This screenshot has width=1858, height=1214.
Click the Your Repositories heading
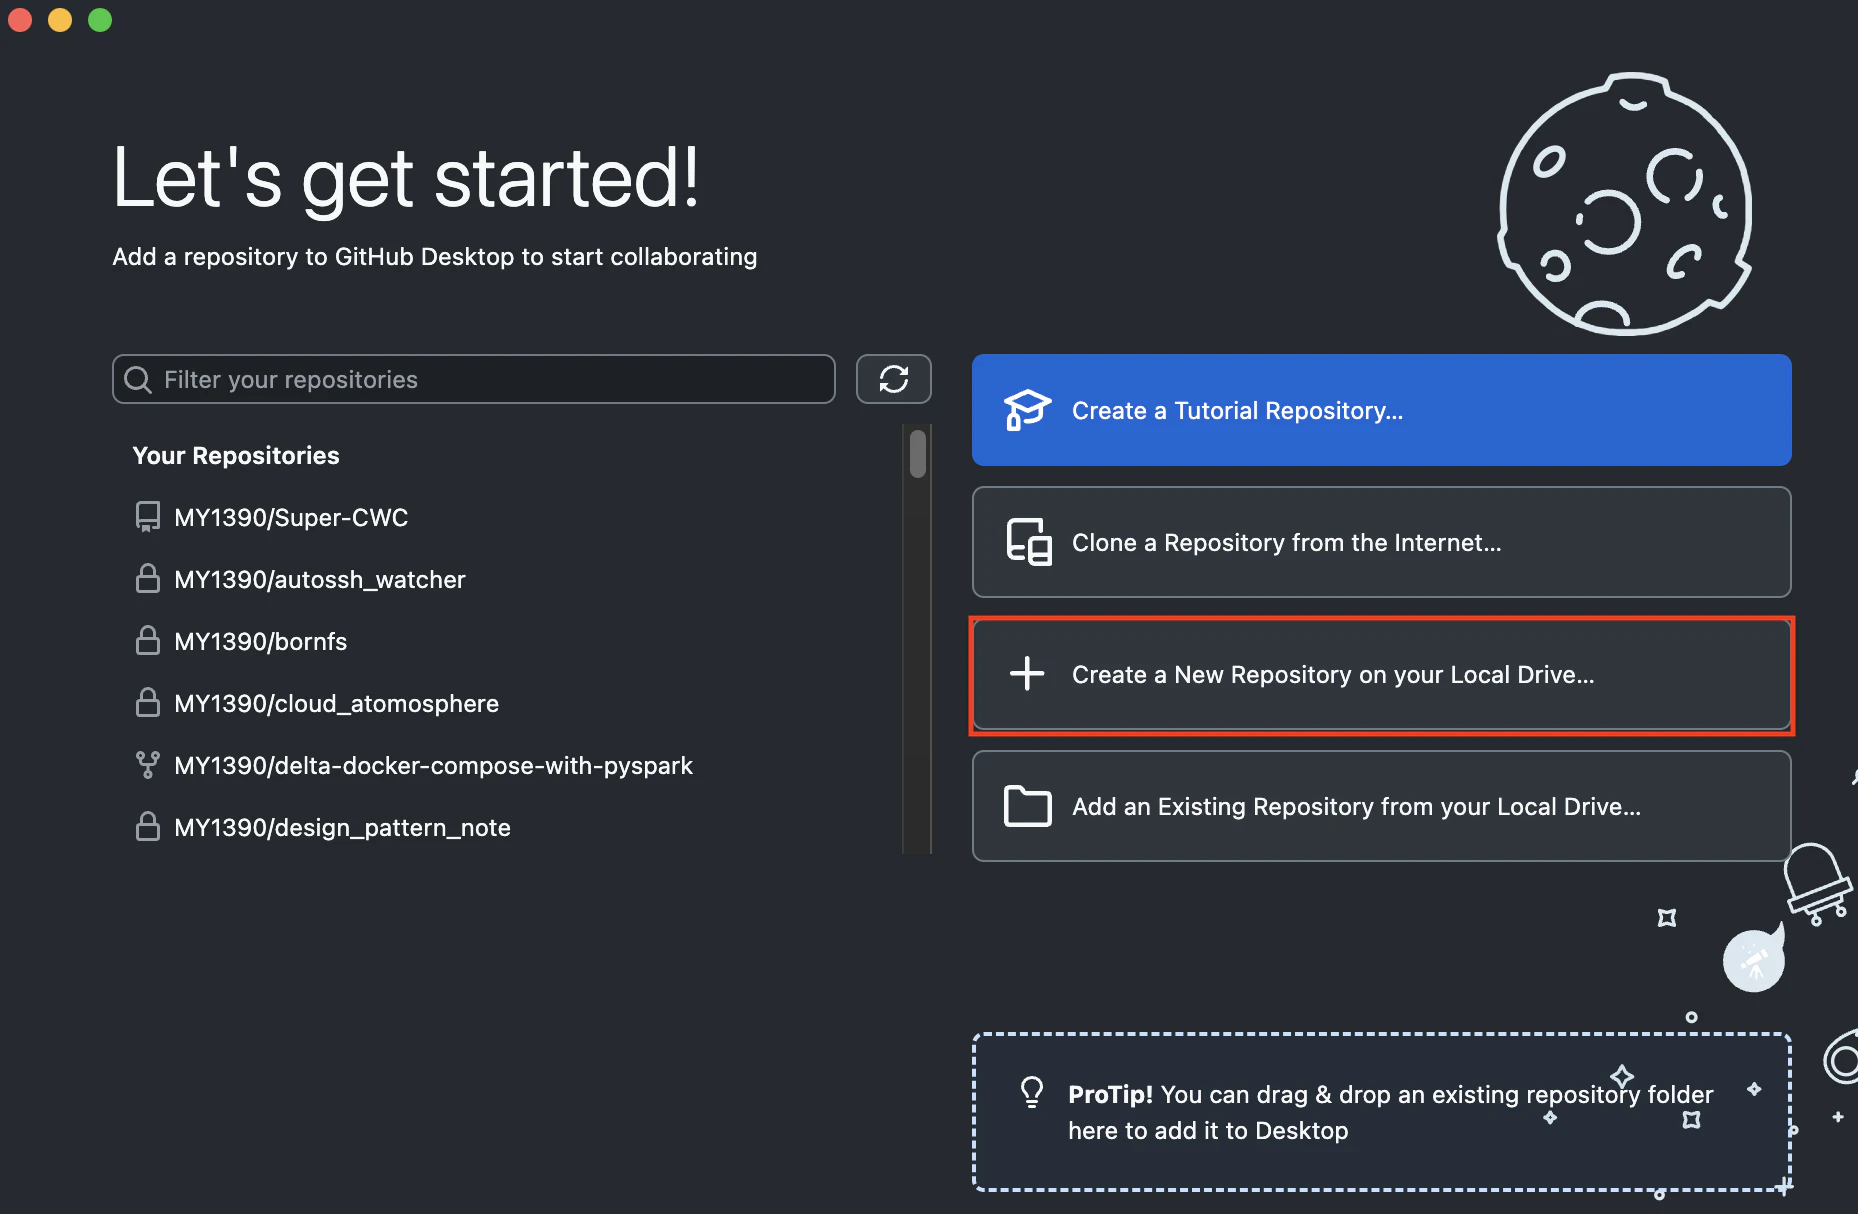point(236,456)
